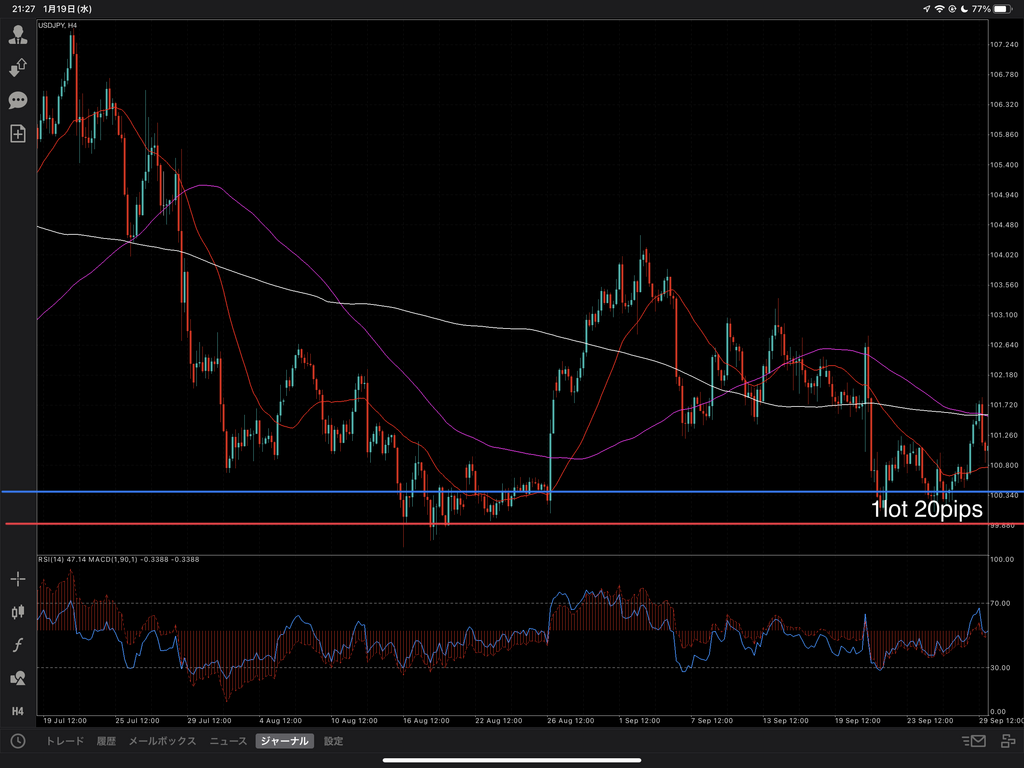
Task: Tap the 104.020 price scale label
Action: pos(1004,255)
